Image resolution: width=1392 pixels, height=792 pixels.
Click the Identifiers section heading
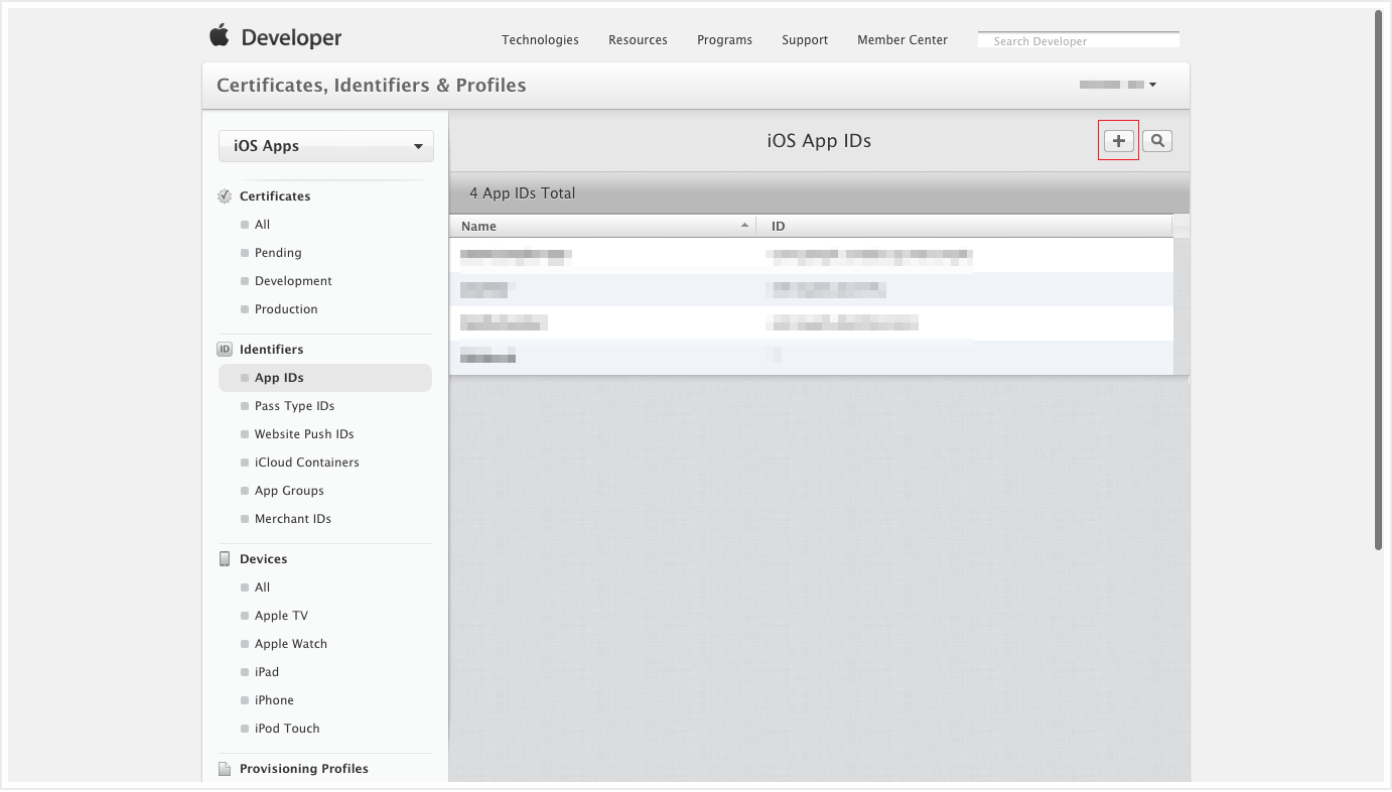[271, 349]
